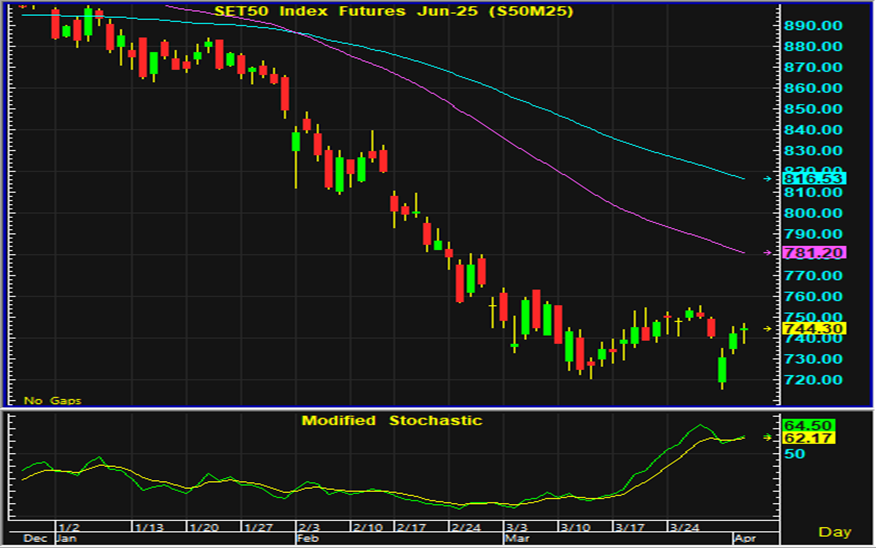This screenshot has height=548, width=876.
Task: Click the green stochastic value 64.50
Action: click(808, 426)
